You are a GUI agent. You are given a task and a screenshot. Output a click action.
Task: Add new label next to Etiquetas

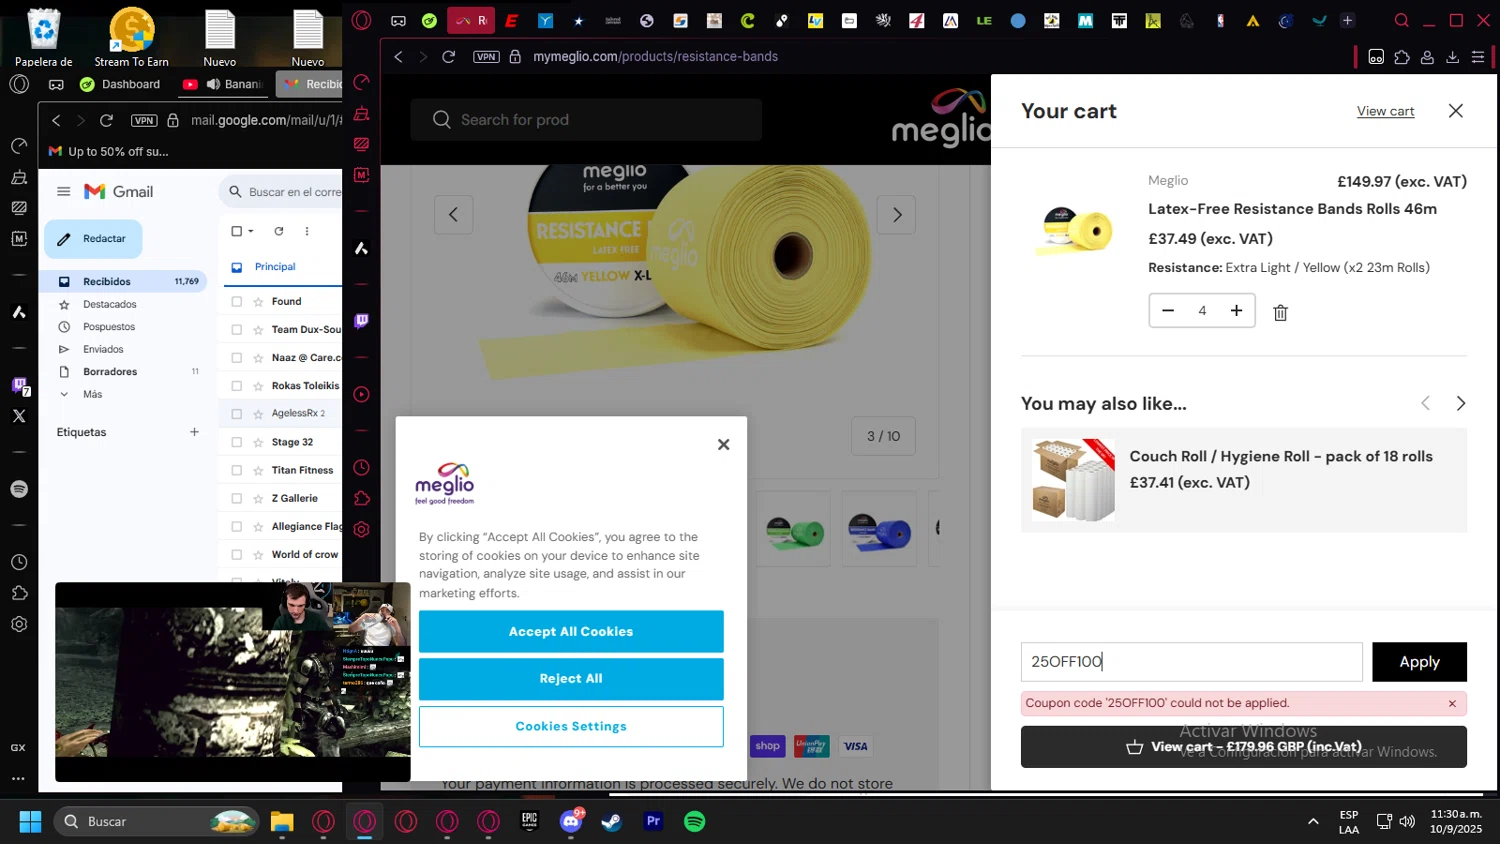pyautogui.click(x=194, y=432)
